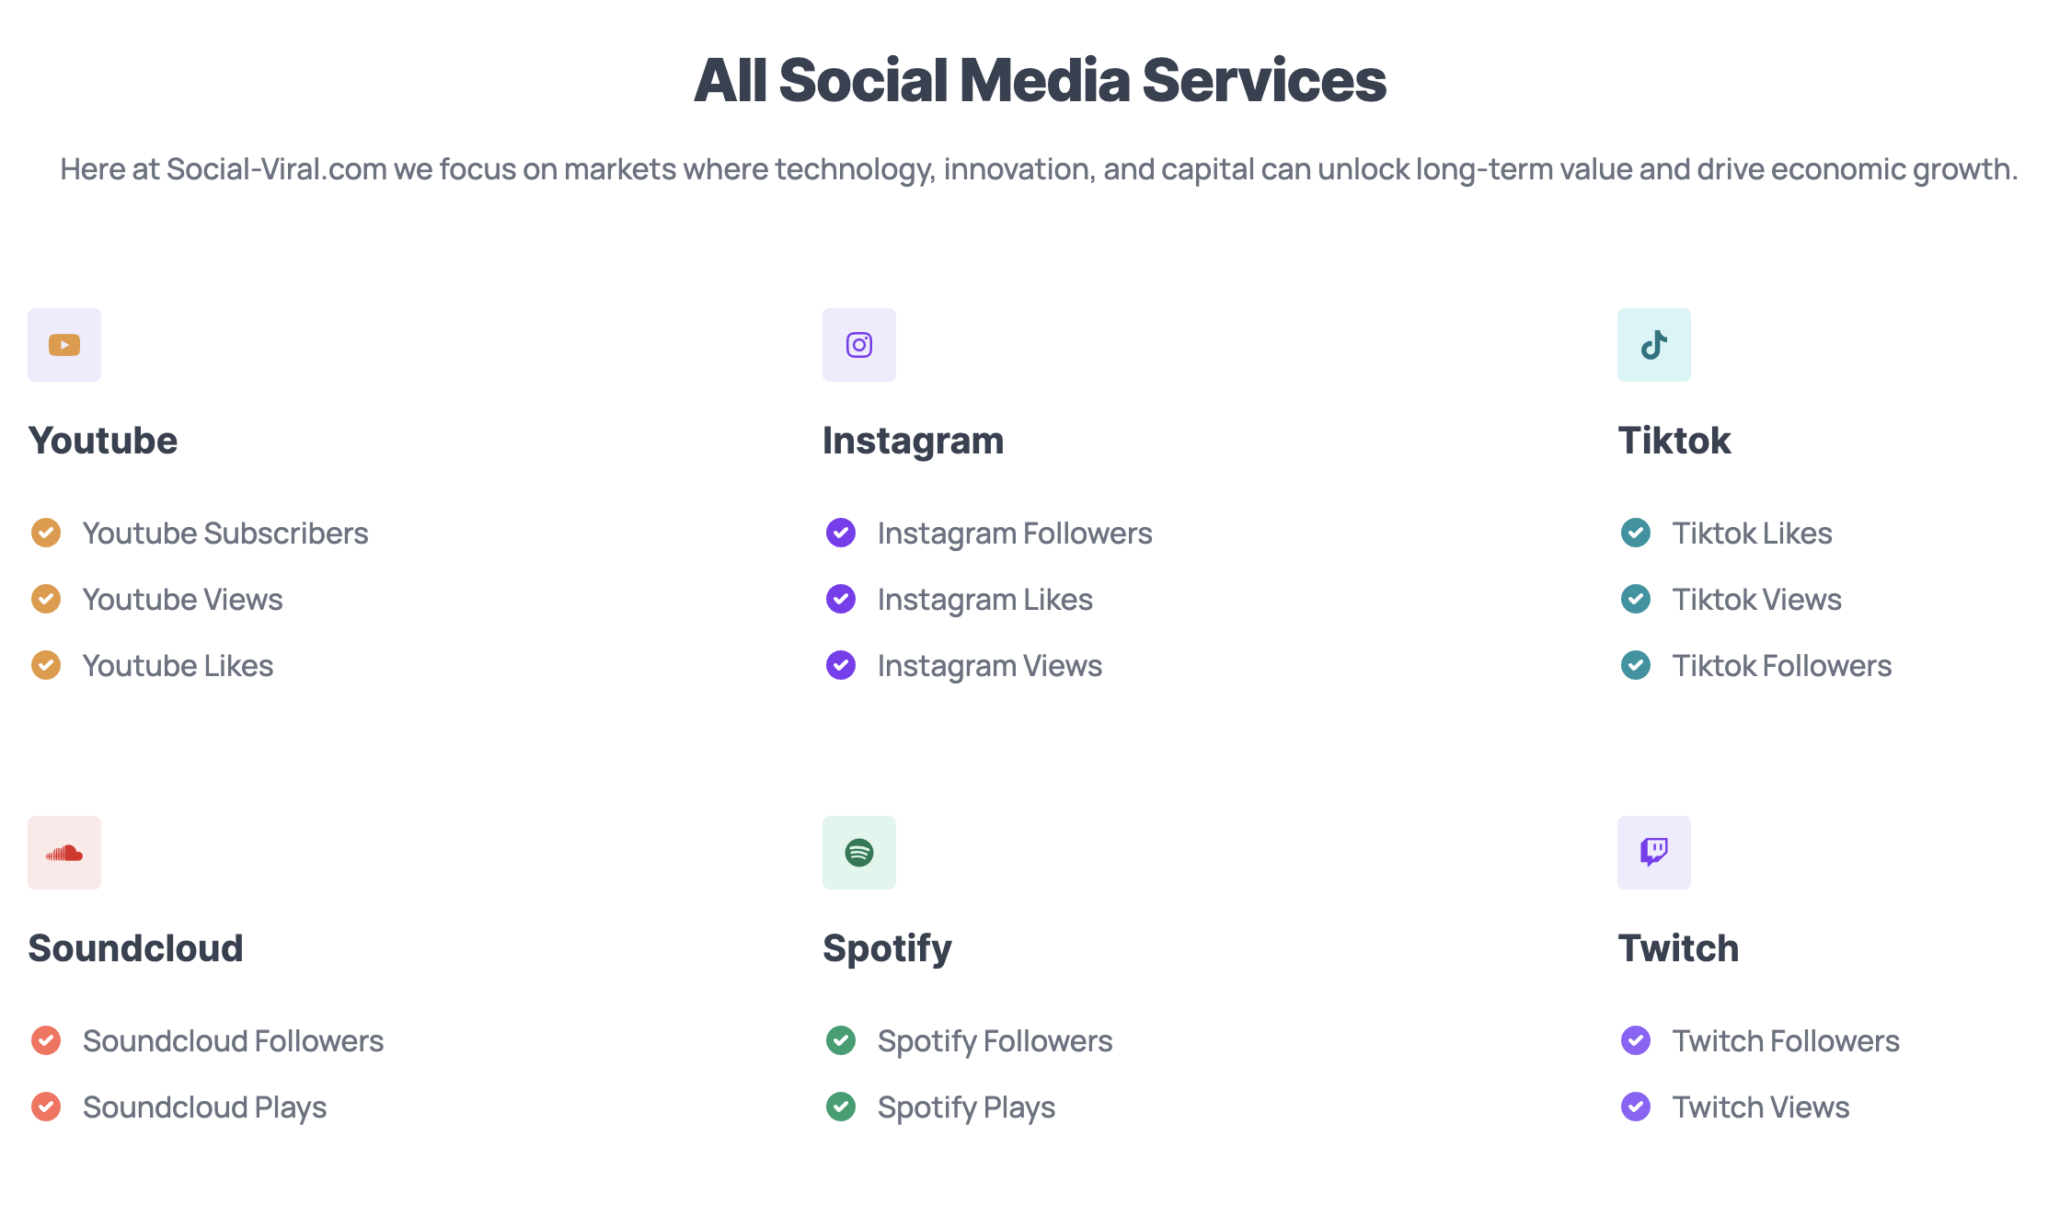Select the Instagram Likes service item
The width and height of the screenshot is (2048, 1205).
984,598
